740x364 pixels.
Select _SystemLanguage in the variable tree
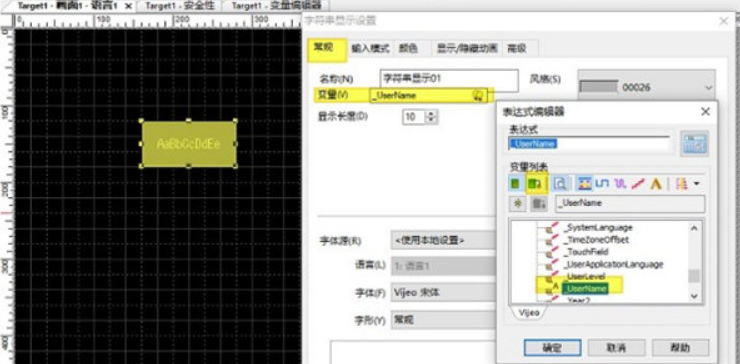(x=597, y=228)
